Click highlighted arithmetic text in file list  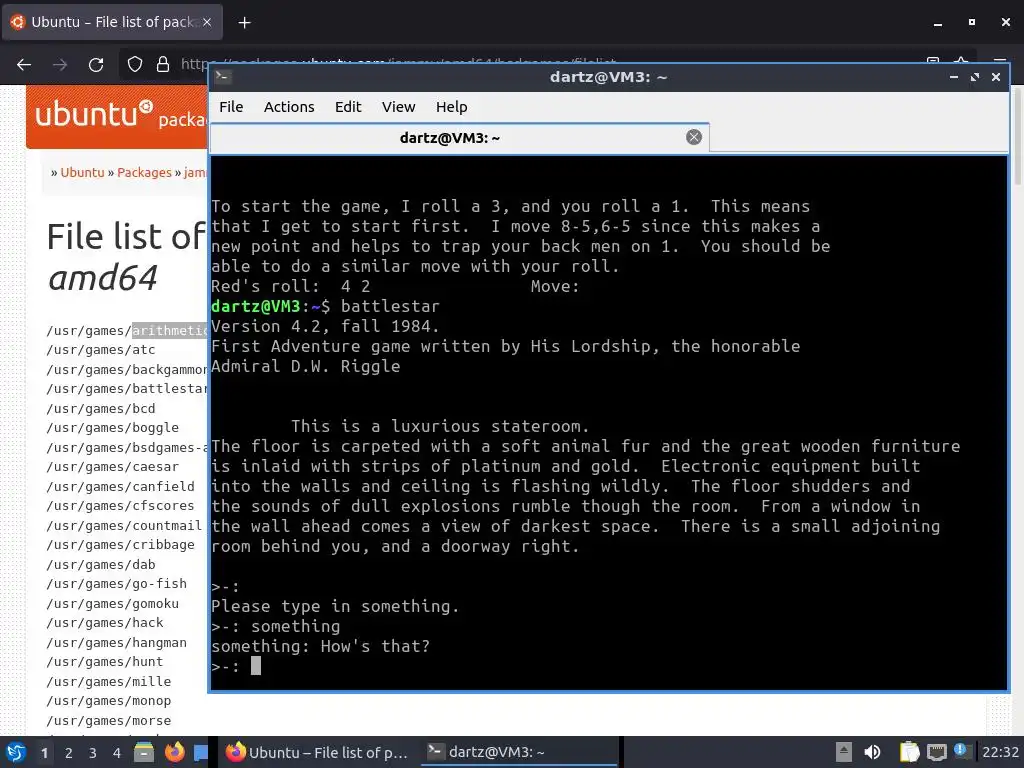[170, 330]
